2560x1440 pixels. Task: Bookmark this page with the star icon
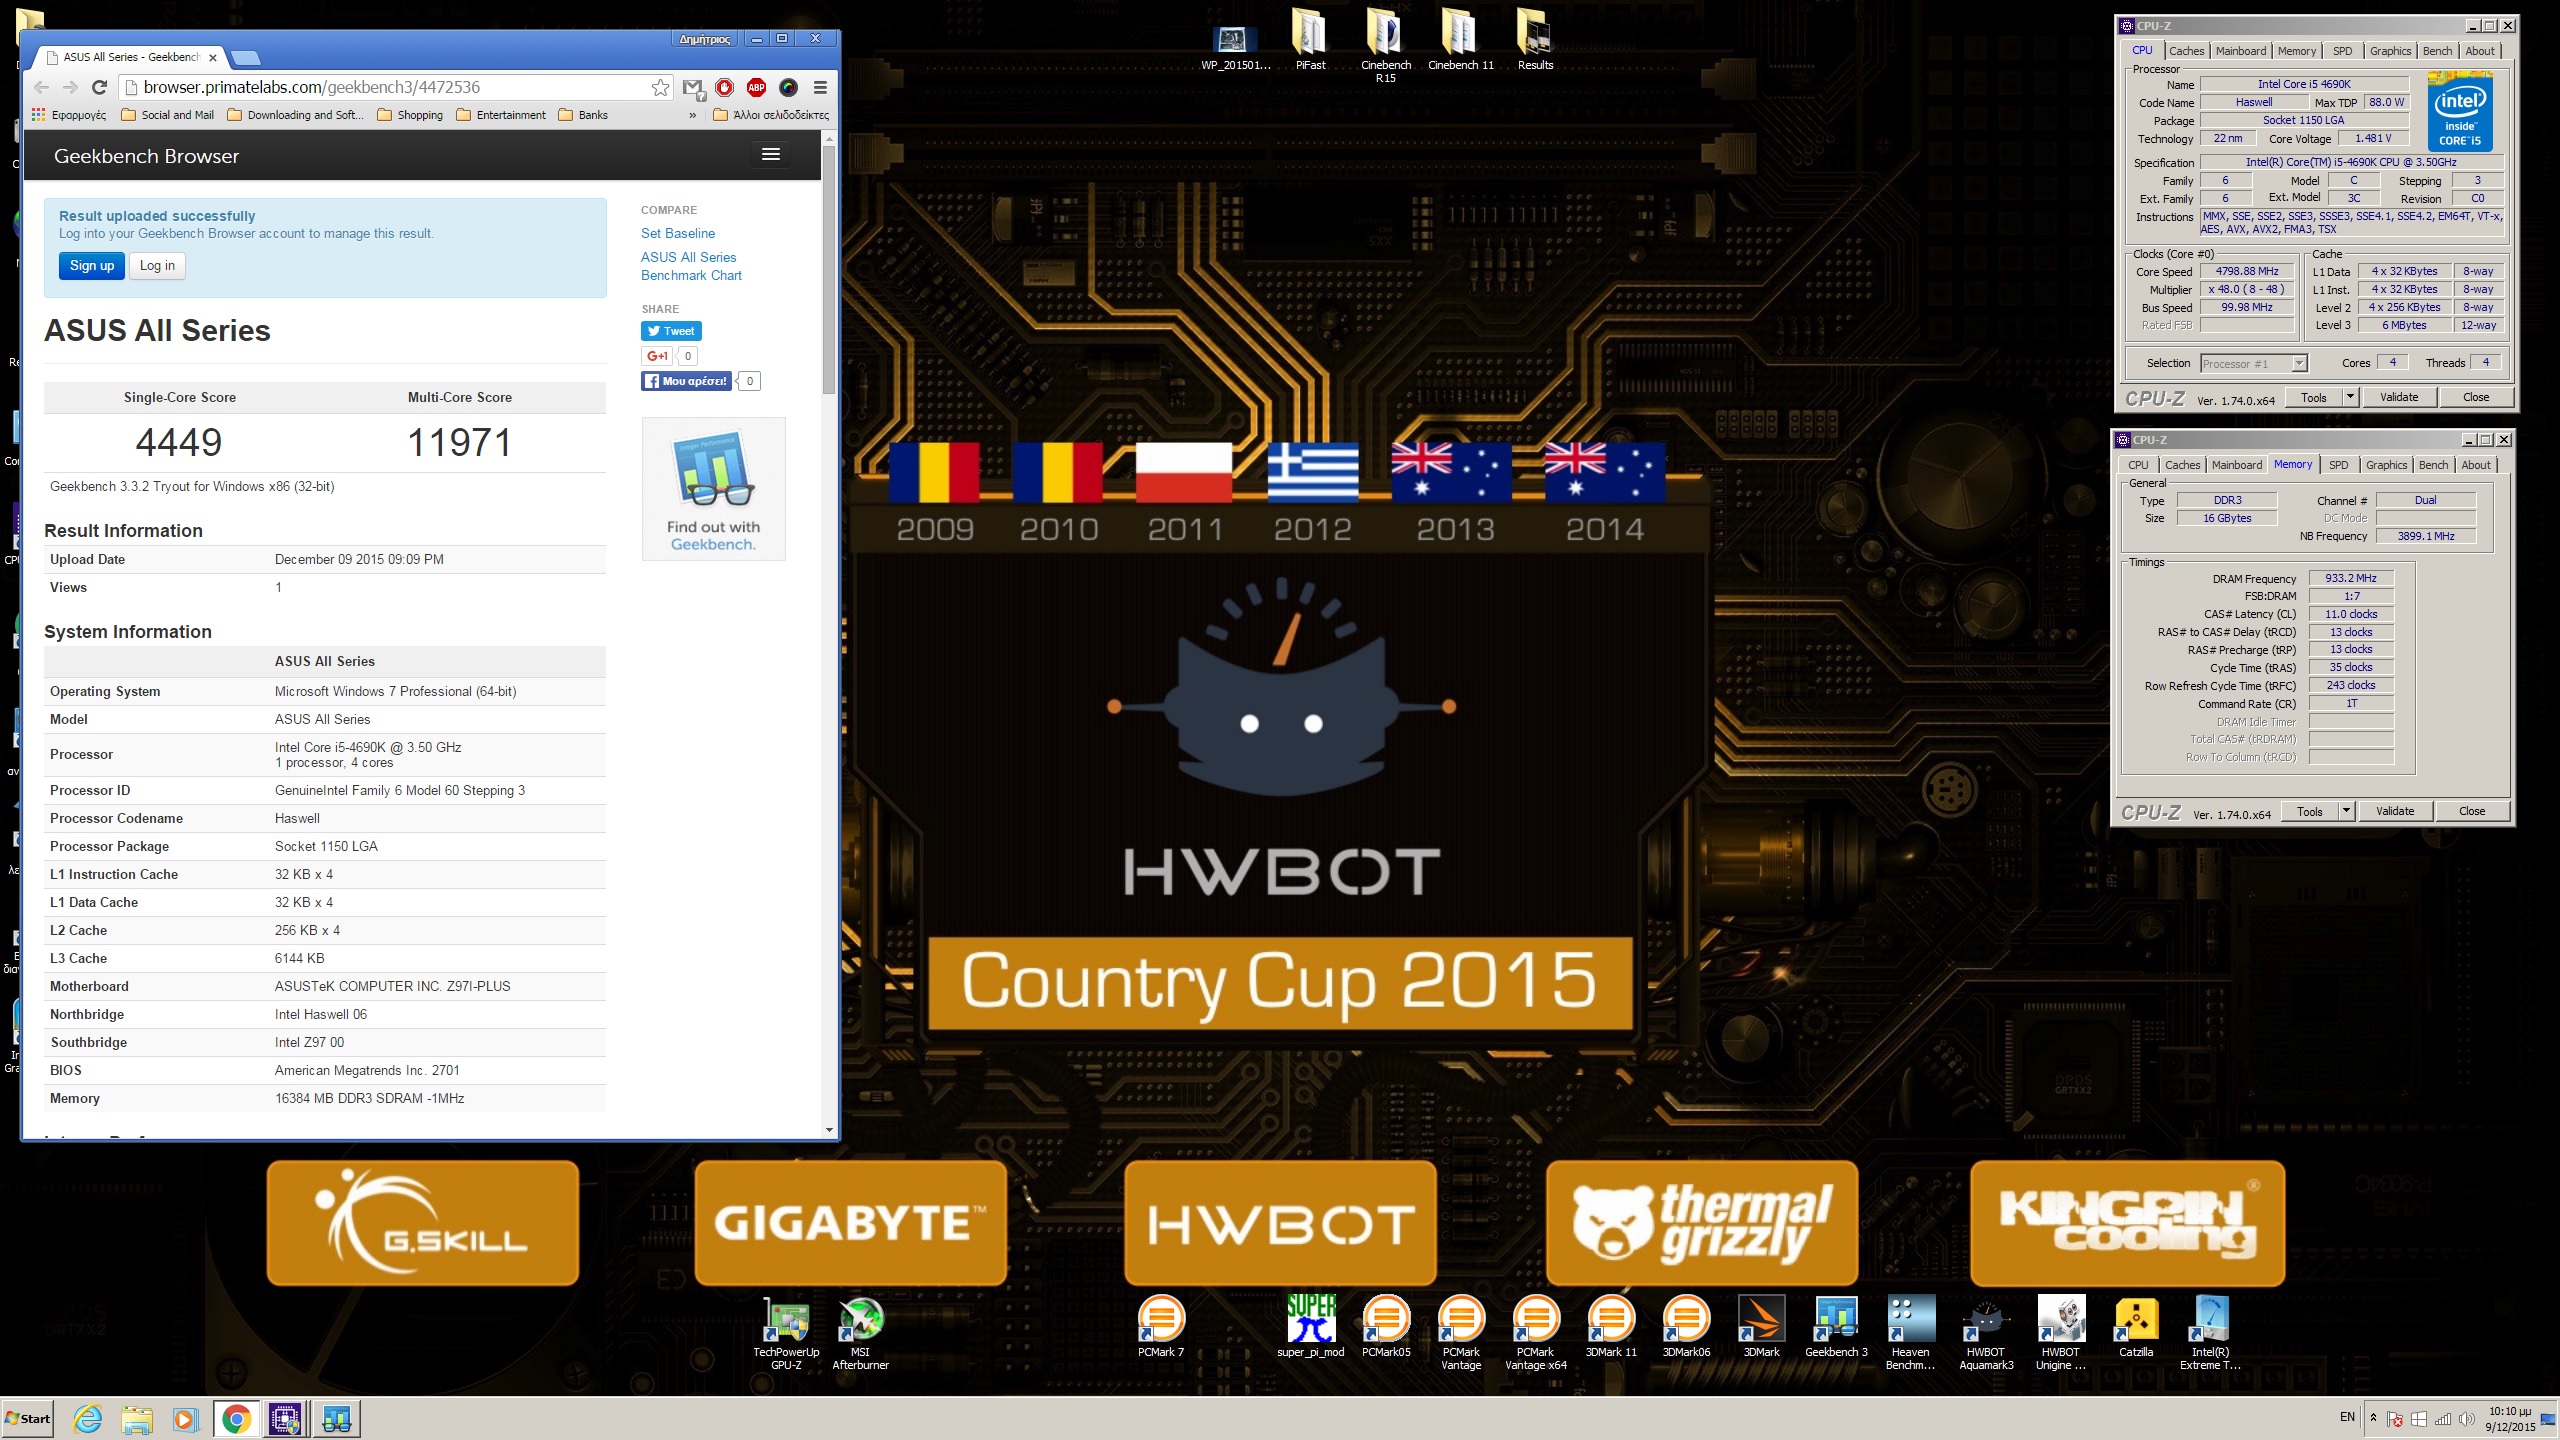pos(660,88)
